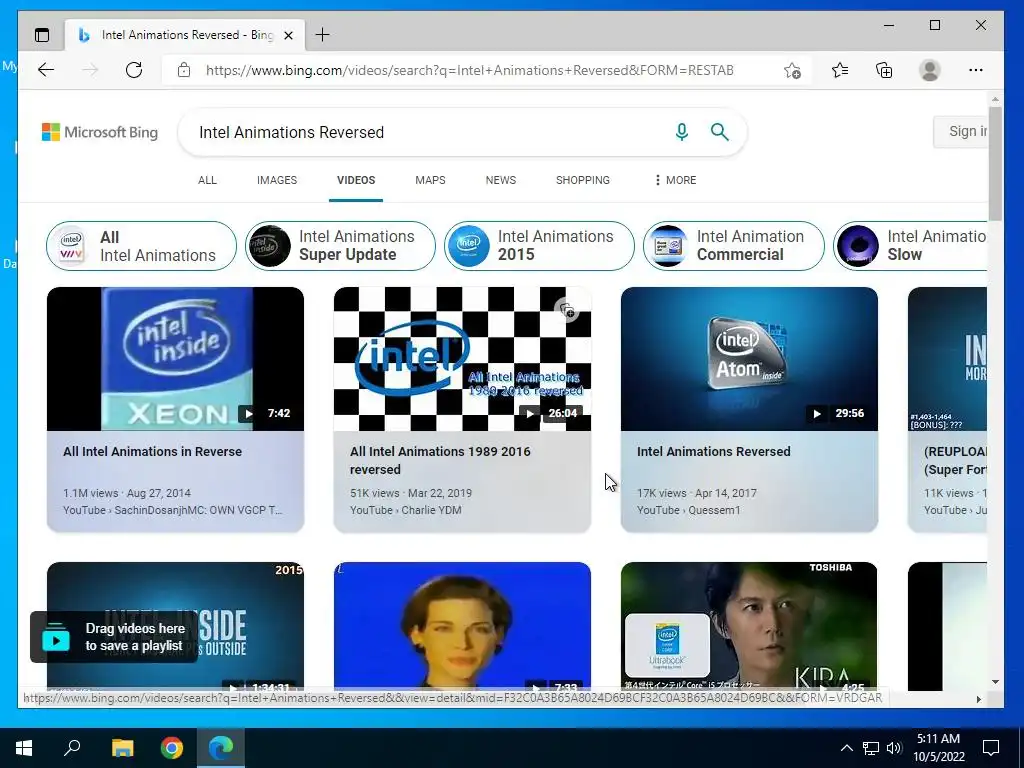
Task: Click the Microsoft Edge taskbar icon
Action: tap(221, 748)
